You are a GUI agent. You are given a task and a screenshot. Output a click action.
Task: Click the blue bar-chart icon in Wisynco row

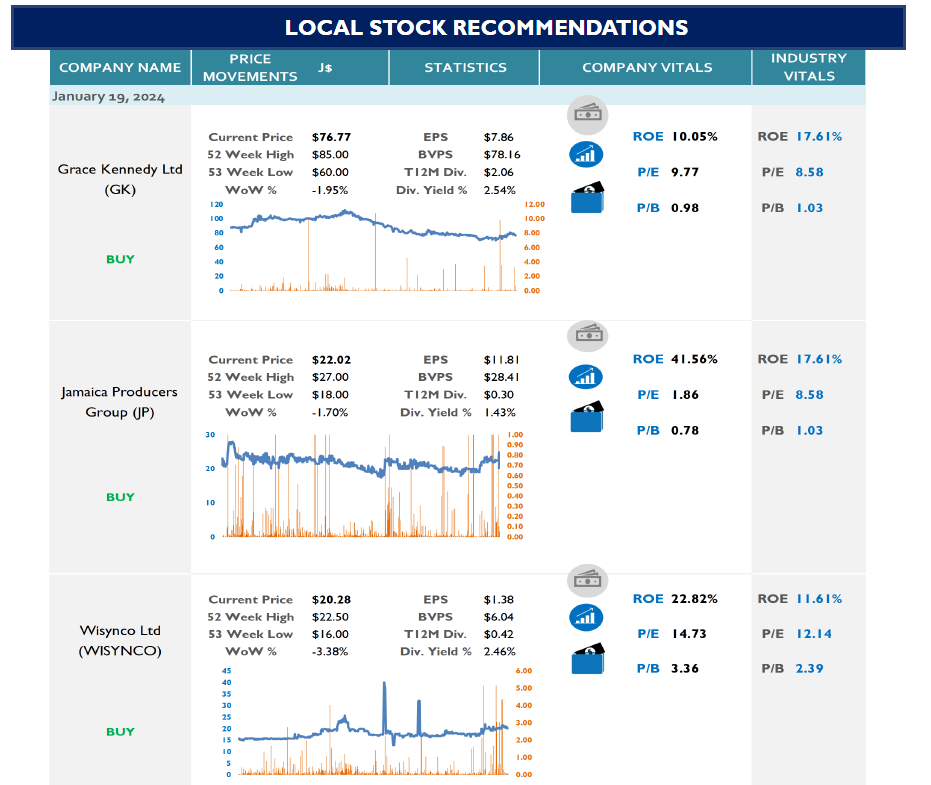tap(586, 617)
